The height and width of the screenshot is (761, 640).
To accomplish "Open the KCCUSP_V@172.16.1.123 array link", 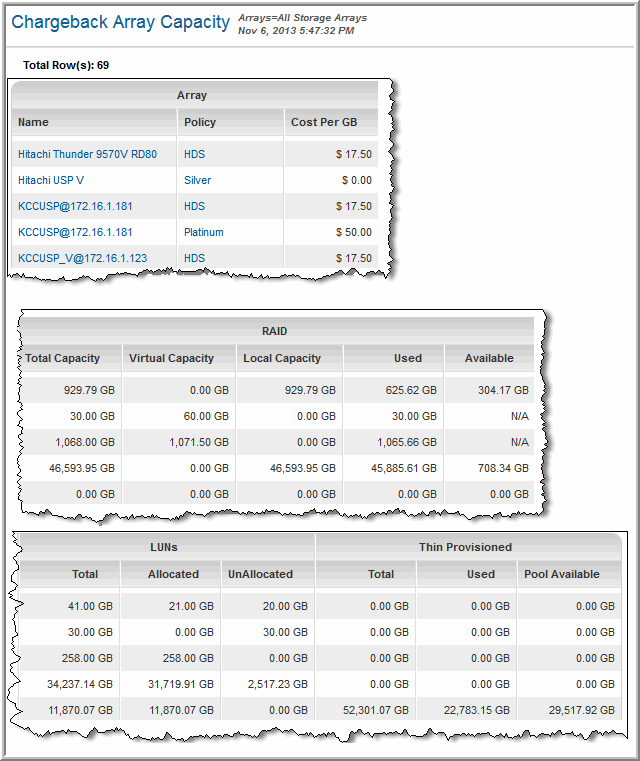I will (82, 258).
